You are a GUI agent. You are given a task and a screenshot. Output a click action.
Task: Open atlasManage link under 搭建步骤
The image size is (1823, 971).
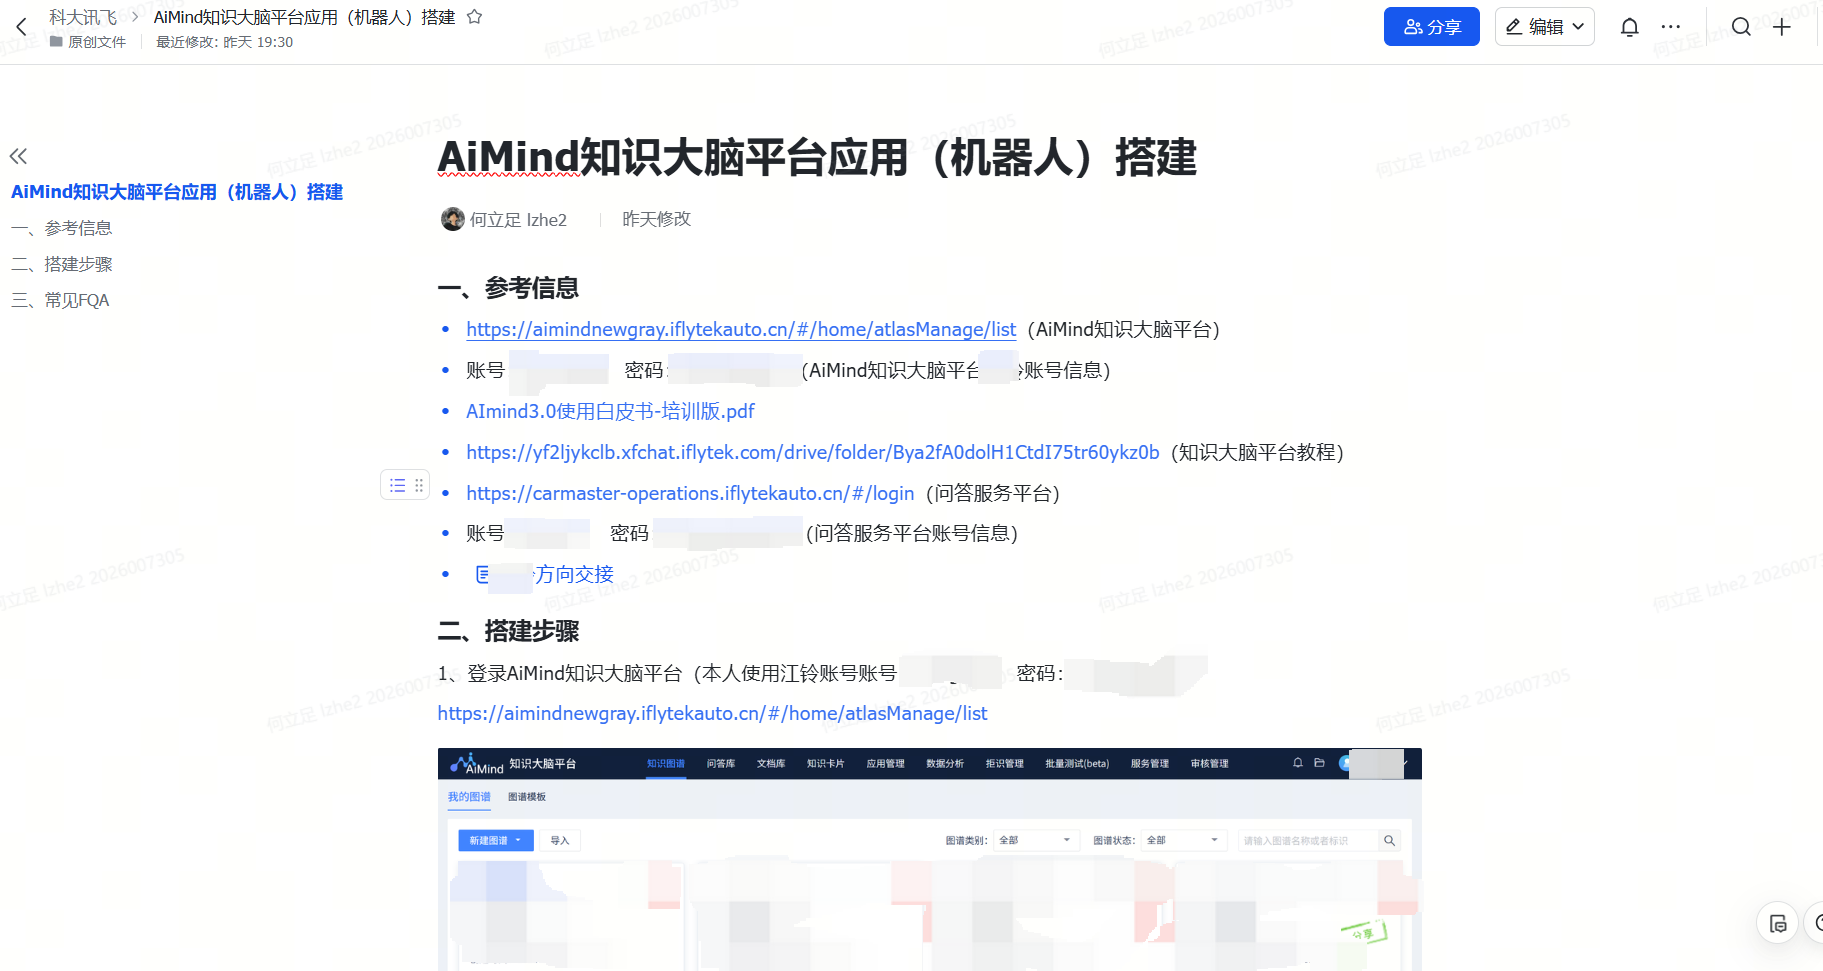coord(712,713)
